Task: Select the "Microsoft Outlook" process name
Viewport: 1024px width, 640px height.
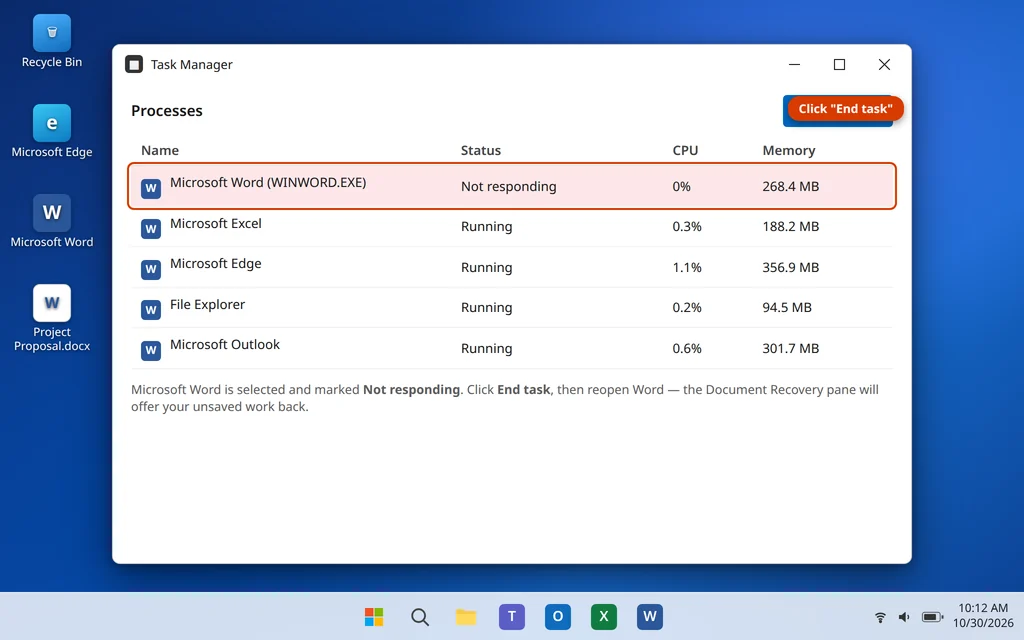Action: pos(225,345)
